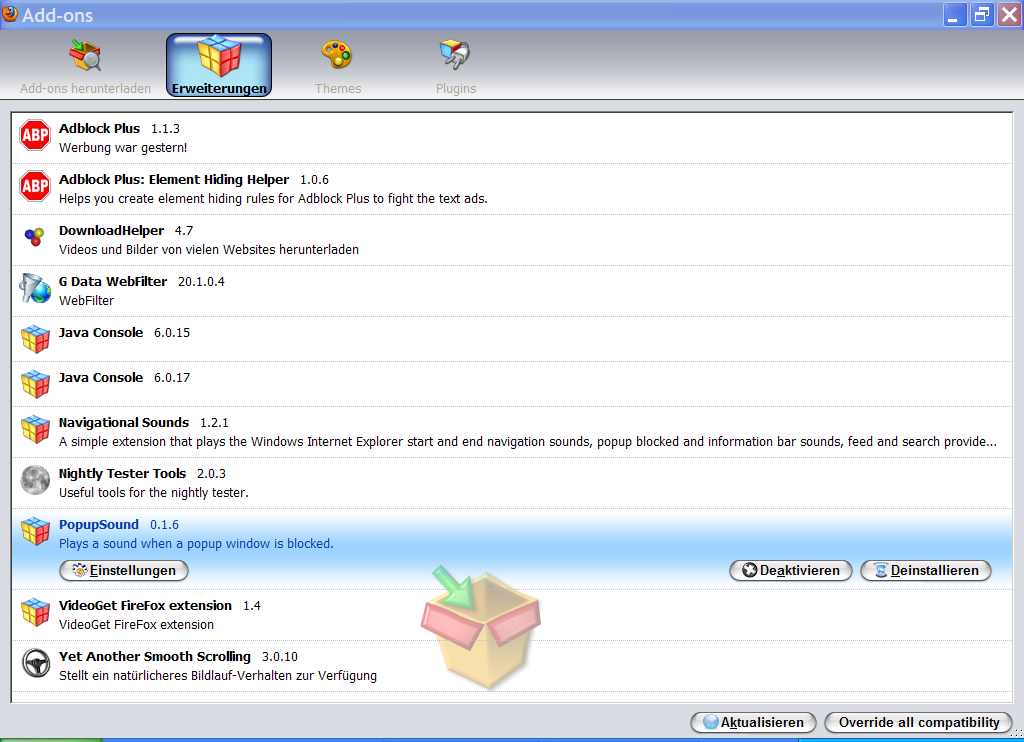Click the Yet Another Smooth Scrolling wheel icon
This screenshot has width=1024, height=742.
point(35,663)
